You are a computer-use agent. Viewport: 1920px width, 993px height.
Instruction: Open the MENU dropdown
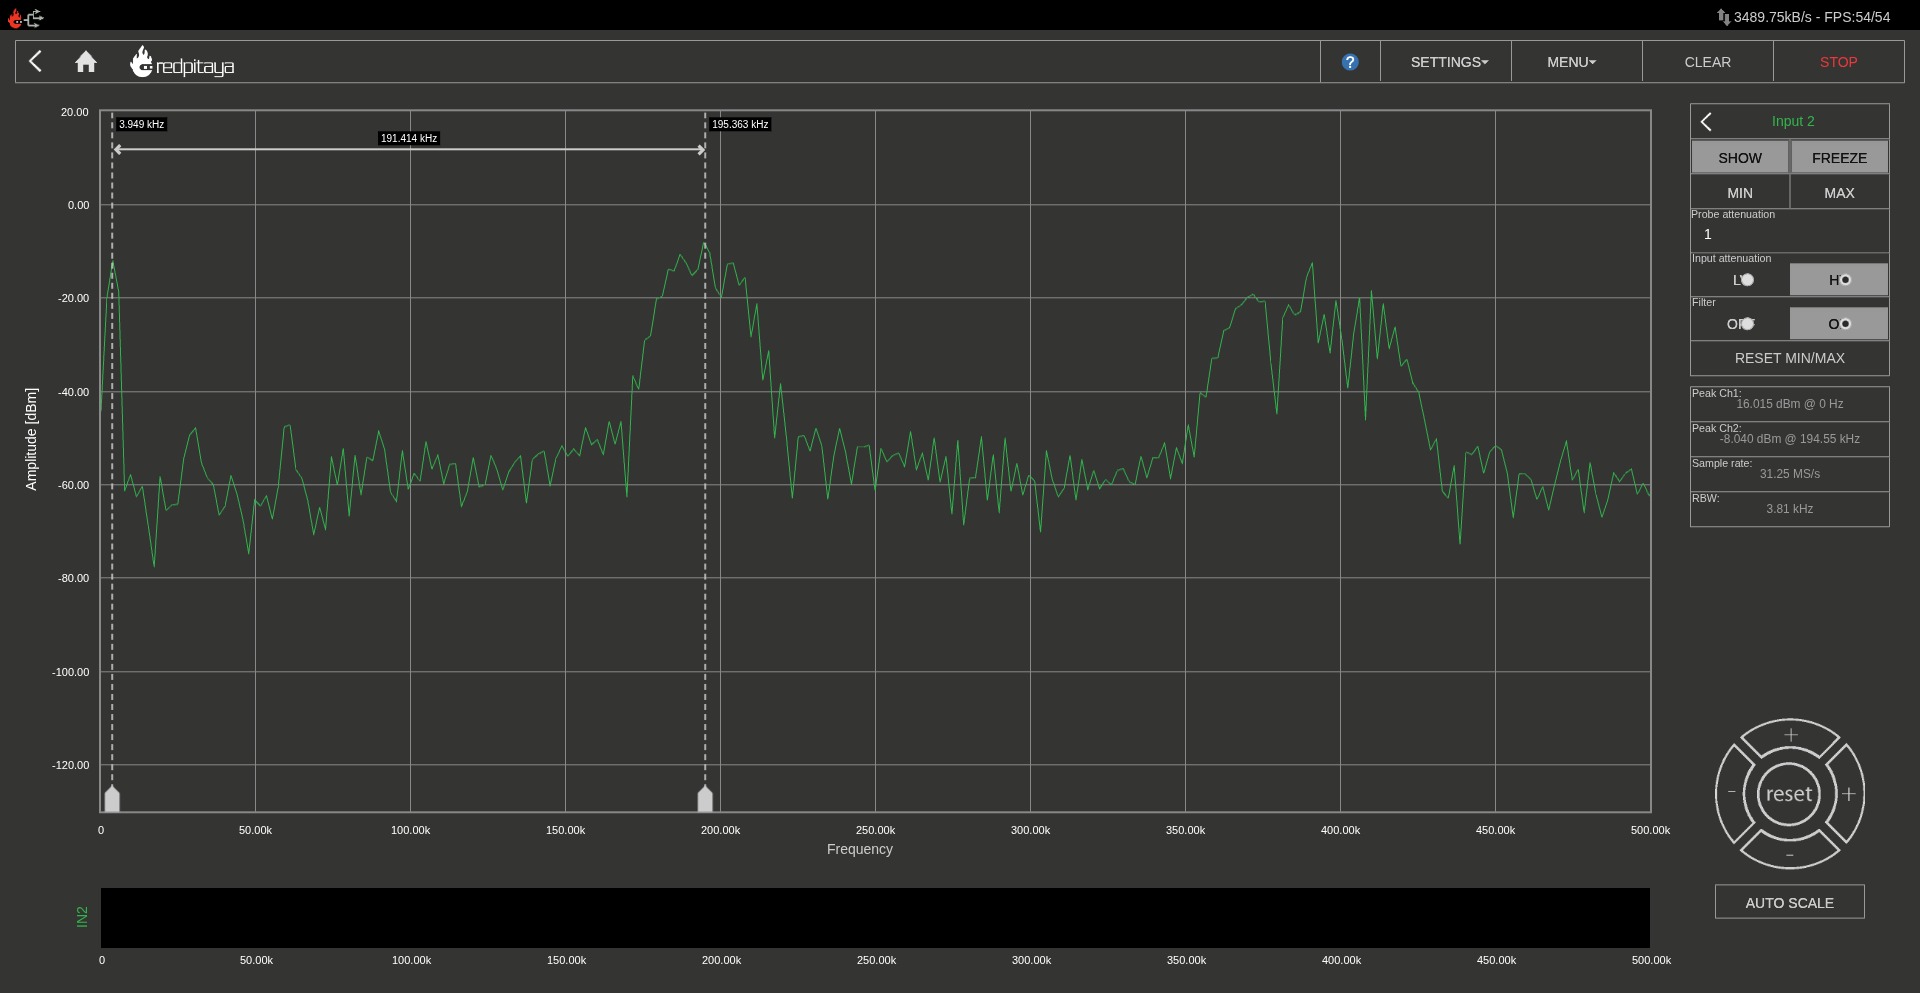pos(1569,61)
